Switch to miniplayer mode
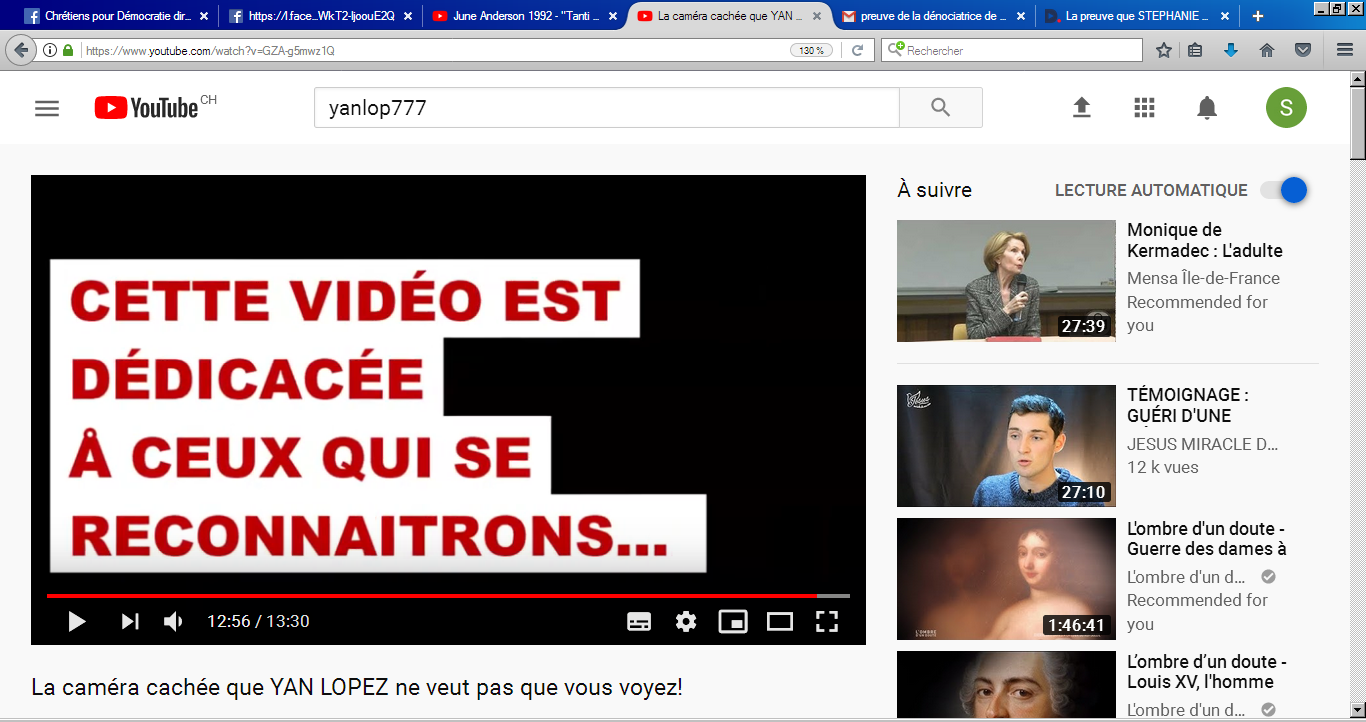Screen dimensions: 1366x722 click(733, 622)
